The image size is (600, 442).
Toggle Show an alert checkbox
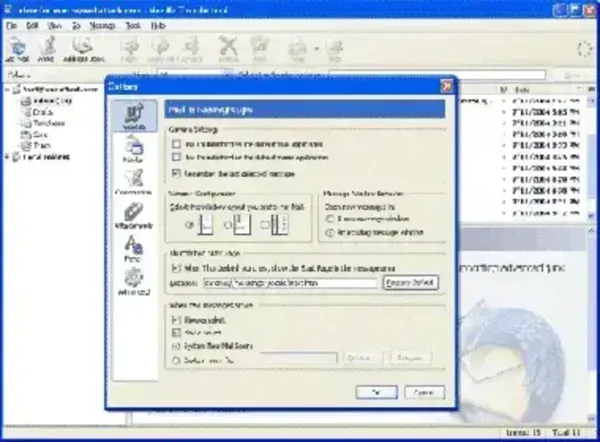(x=176, y=320)
